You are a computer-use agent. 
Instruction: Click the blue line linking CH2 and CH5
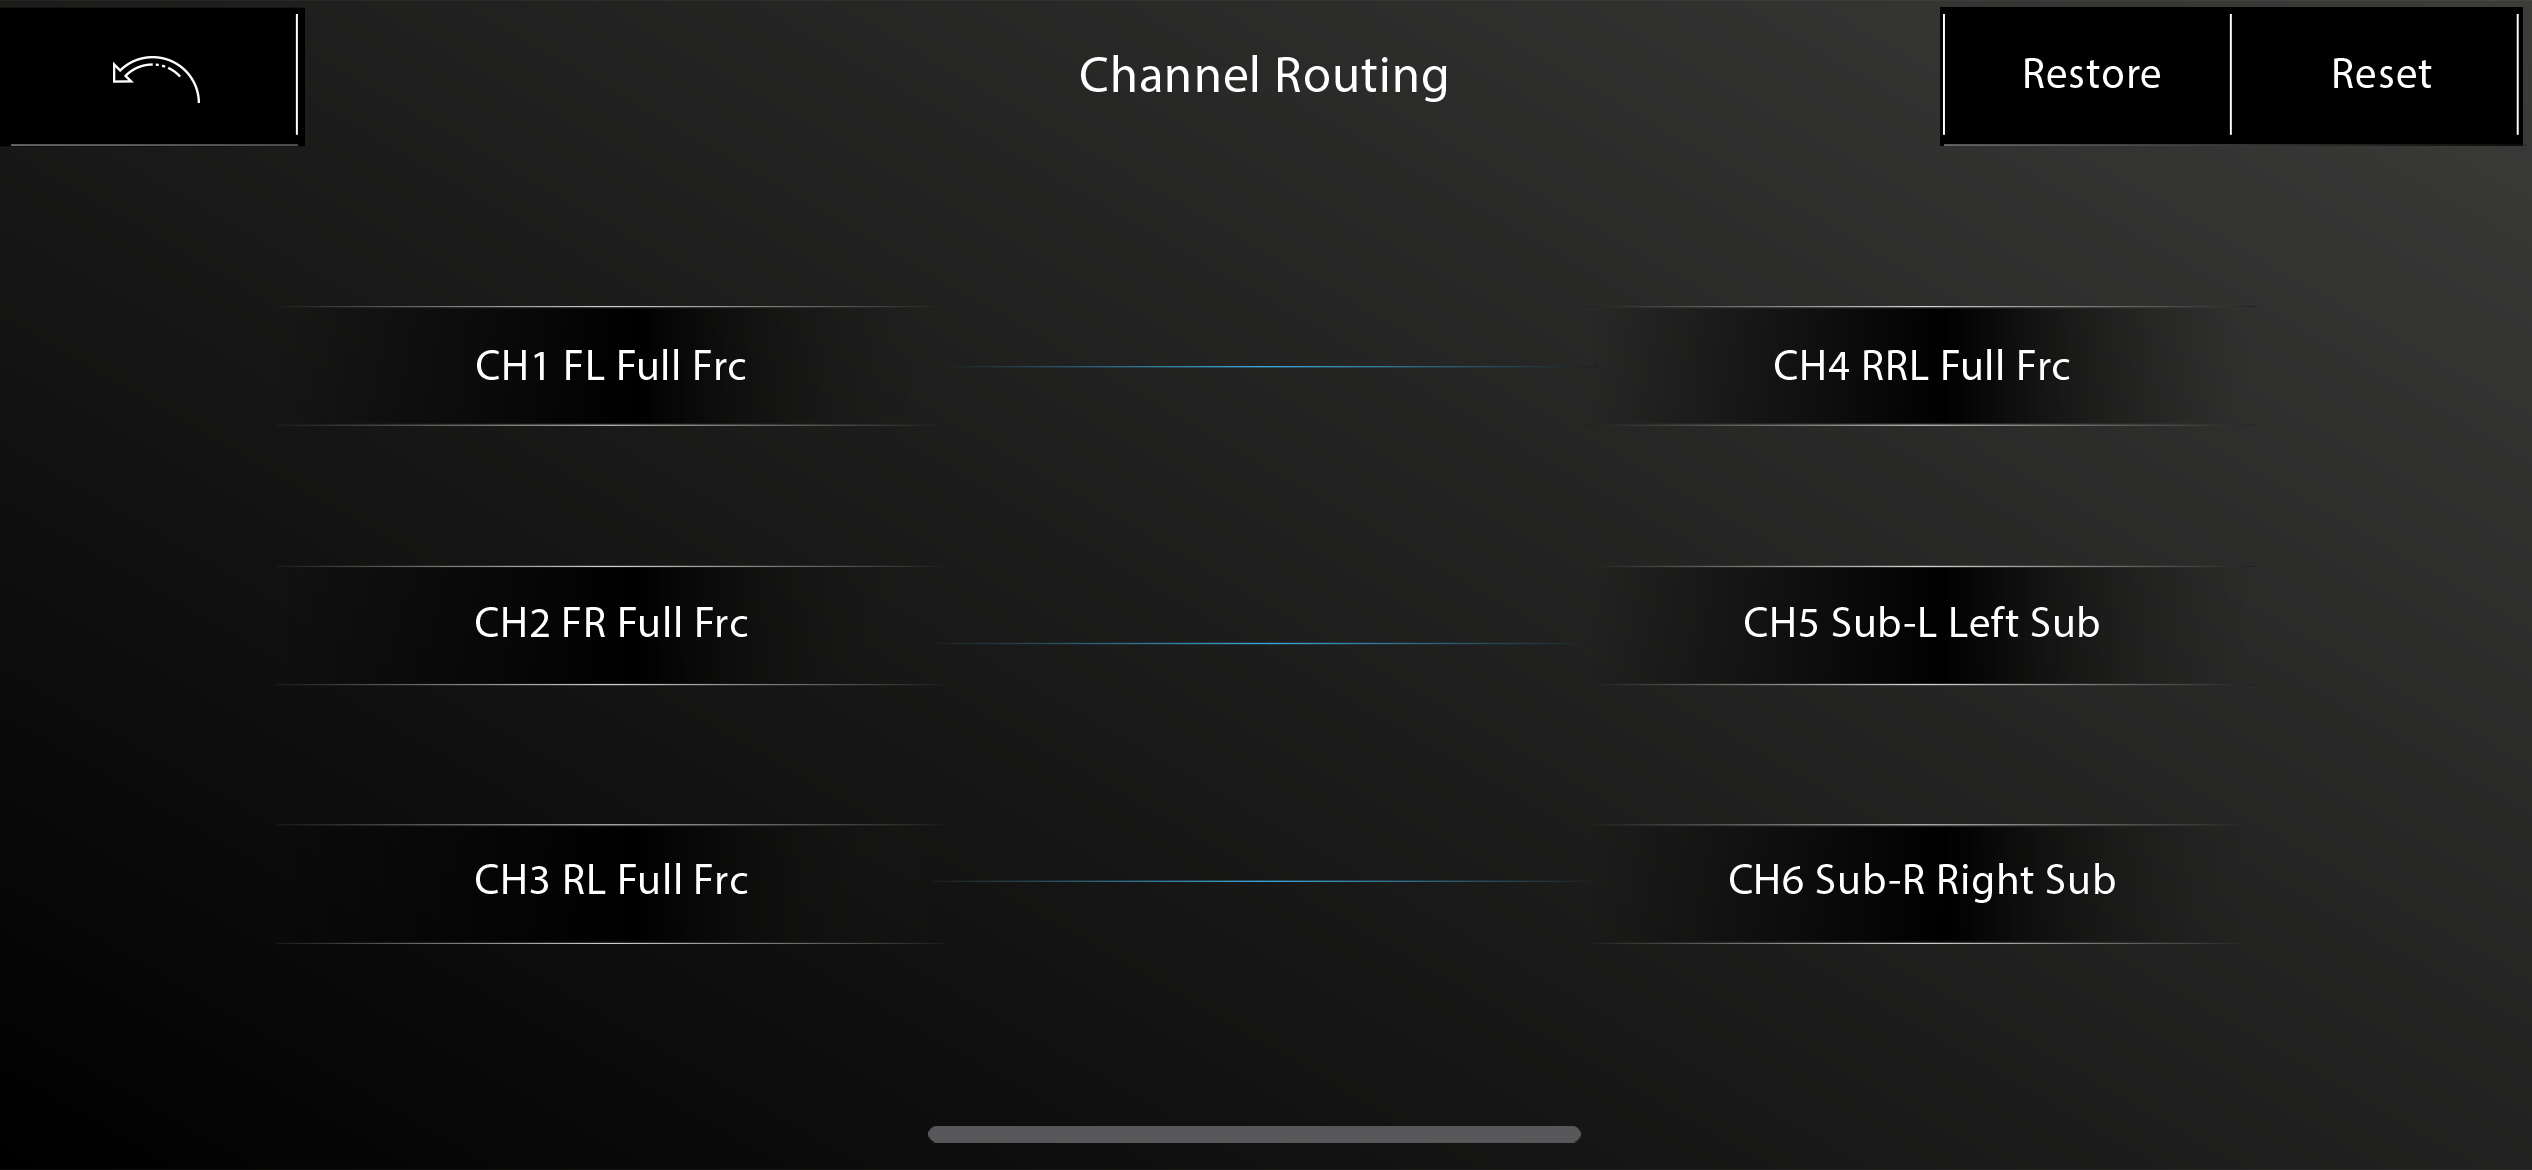click(1260, 643)
